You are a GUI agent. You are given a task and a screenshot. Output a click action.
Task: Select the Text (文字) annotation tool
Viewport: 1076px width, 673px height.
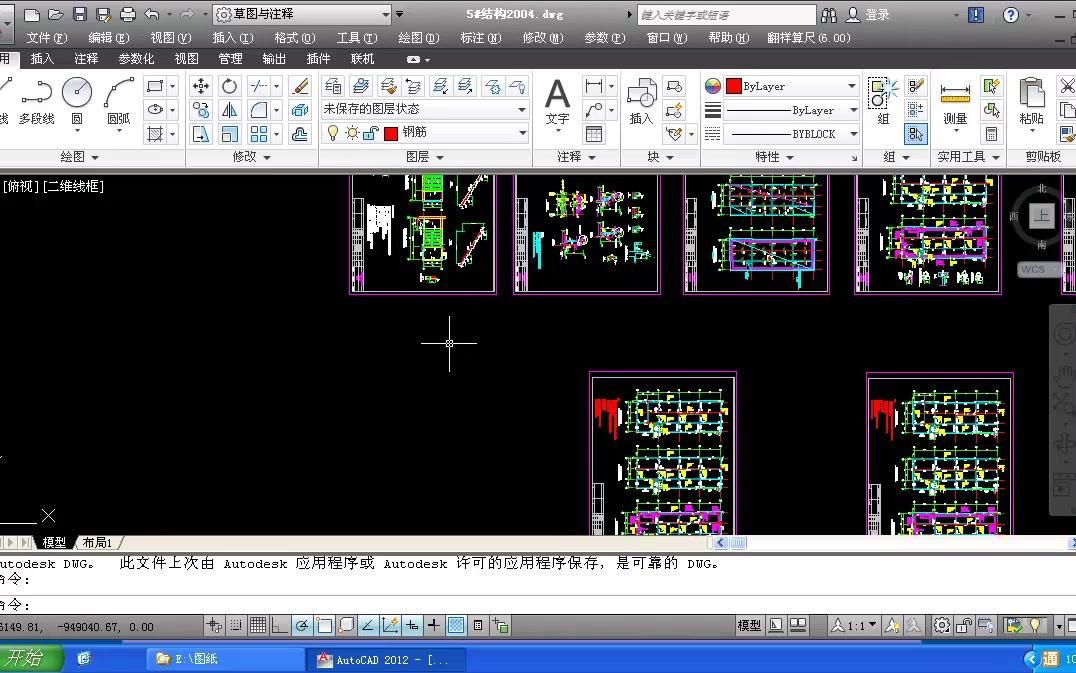[x=557, y=102]
